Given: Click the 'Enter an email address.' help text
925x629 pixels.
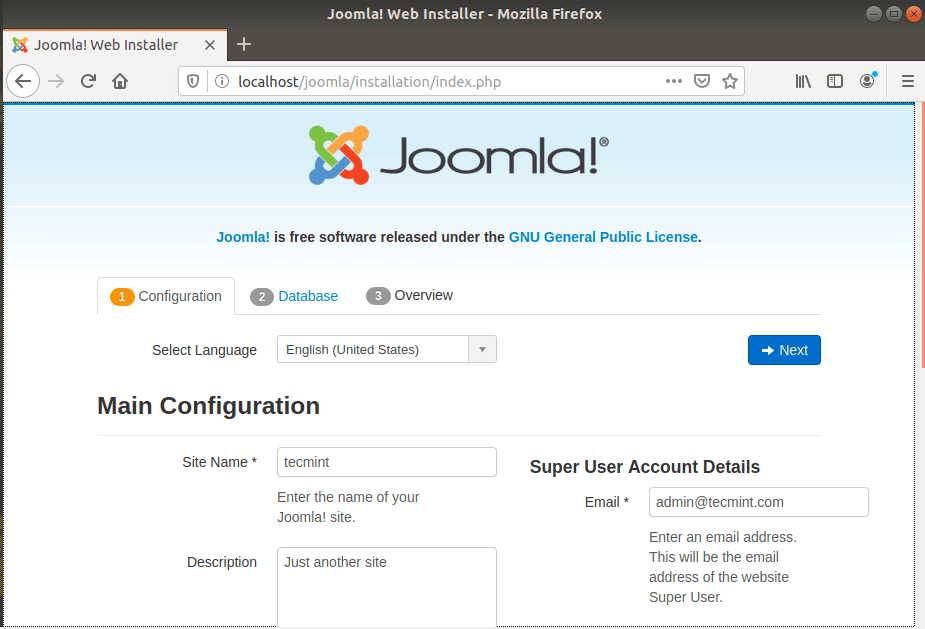Looking at the screenshot, I should 723,537.
